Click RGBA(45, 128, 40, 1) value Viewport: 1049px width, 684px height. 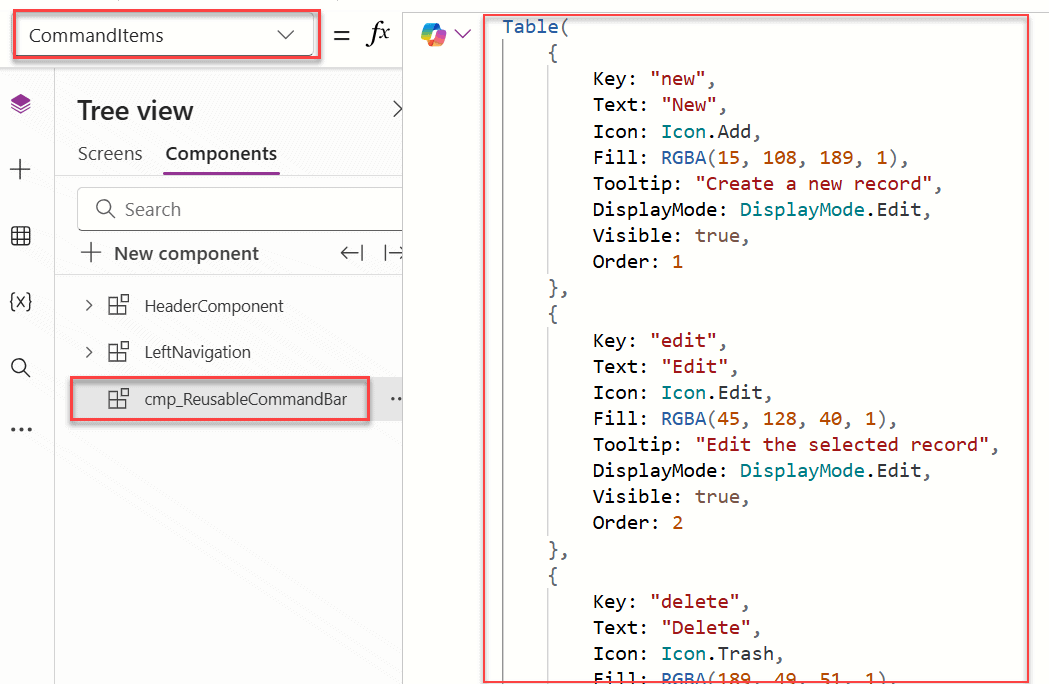pos(773,419)
